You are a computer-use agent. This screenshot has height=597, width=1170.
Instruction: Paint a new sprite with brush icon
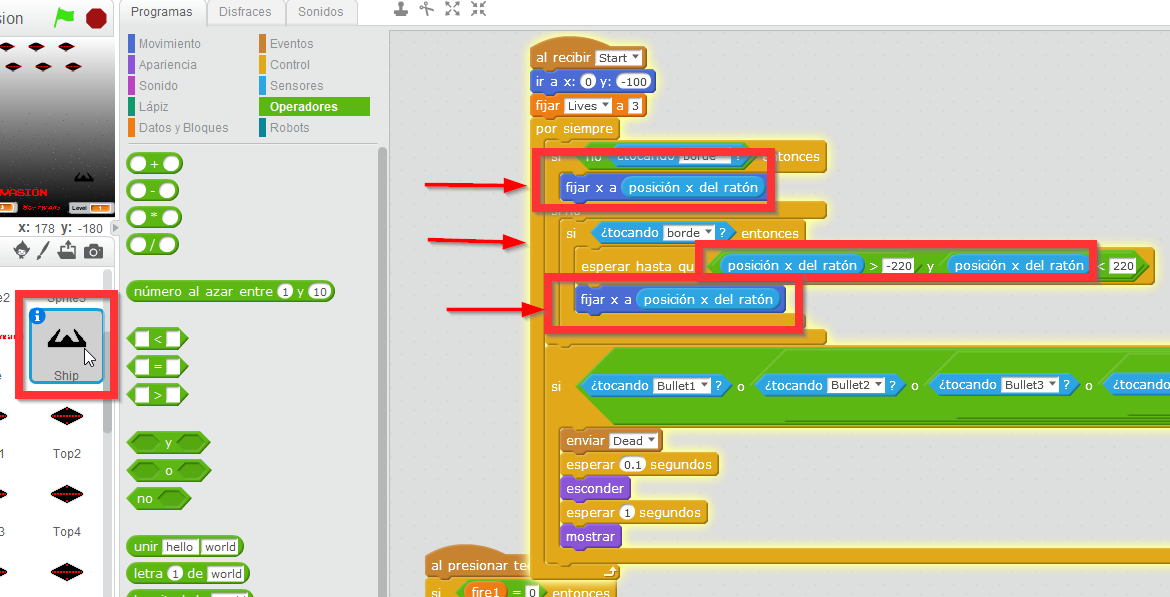[44, 250]
